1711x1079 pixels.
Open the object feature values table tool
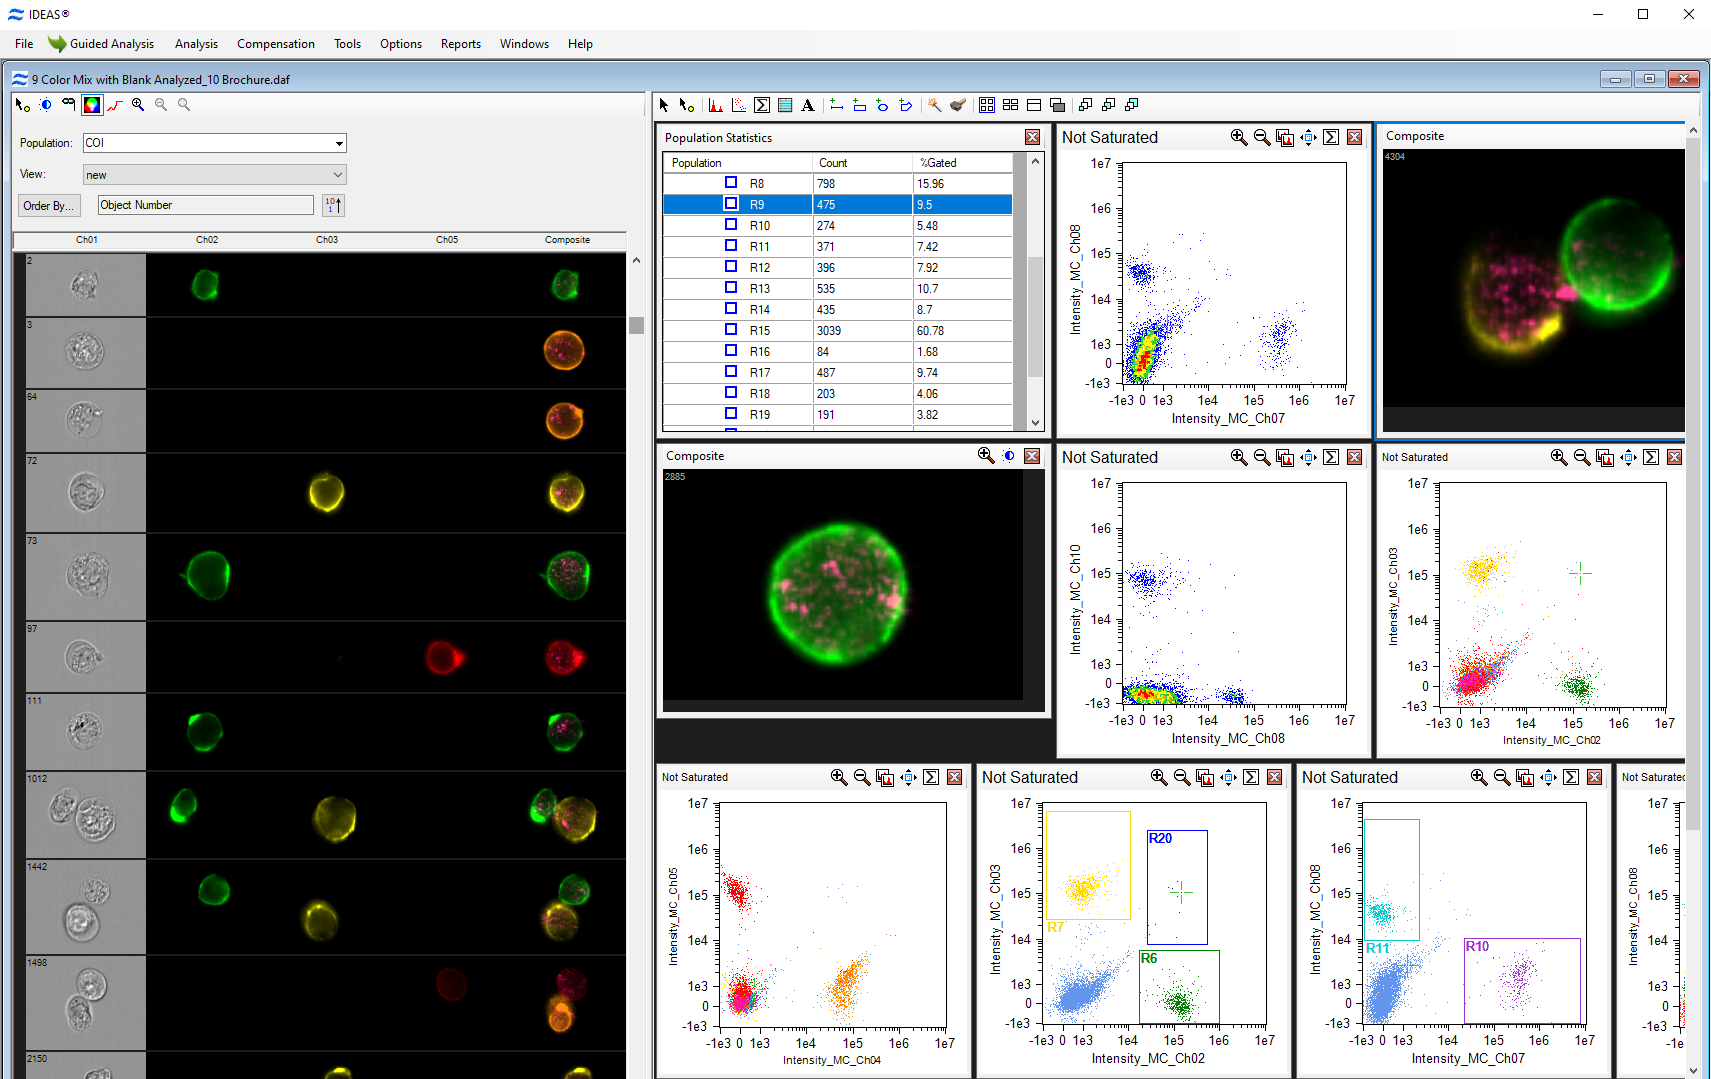pos(785,105)
